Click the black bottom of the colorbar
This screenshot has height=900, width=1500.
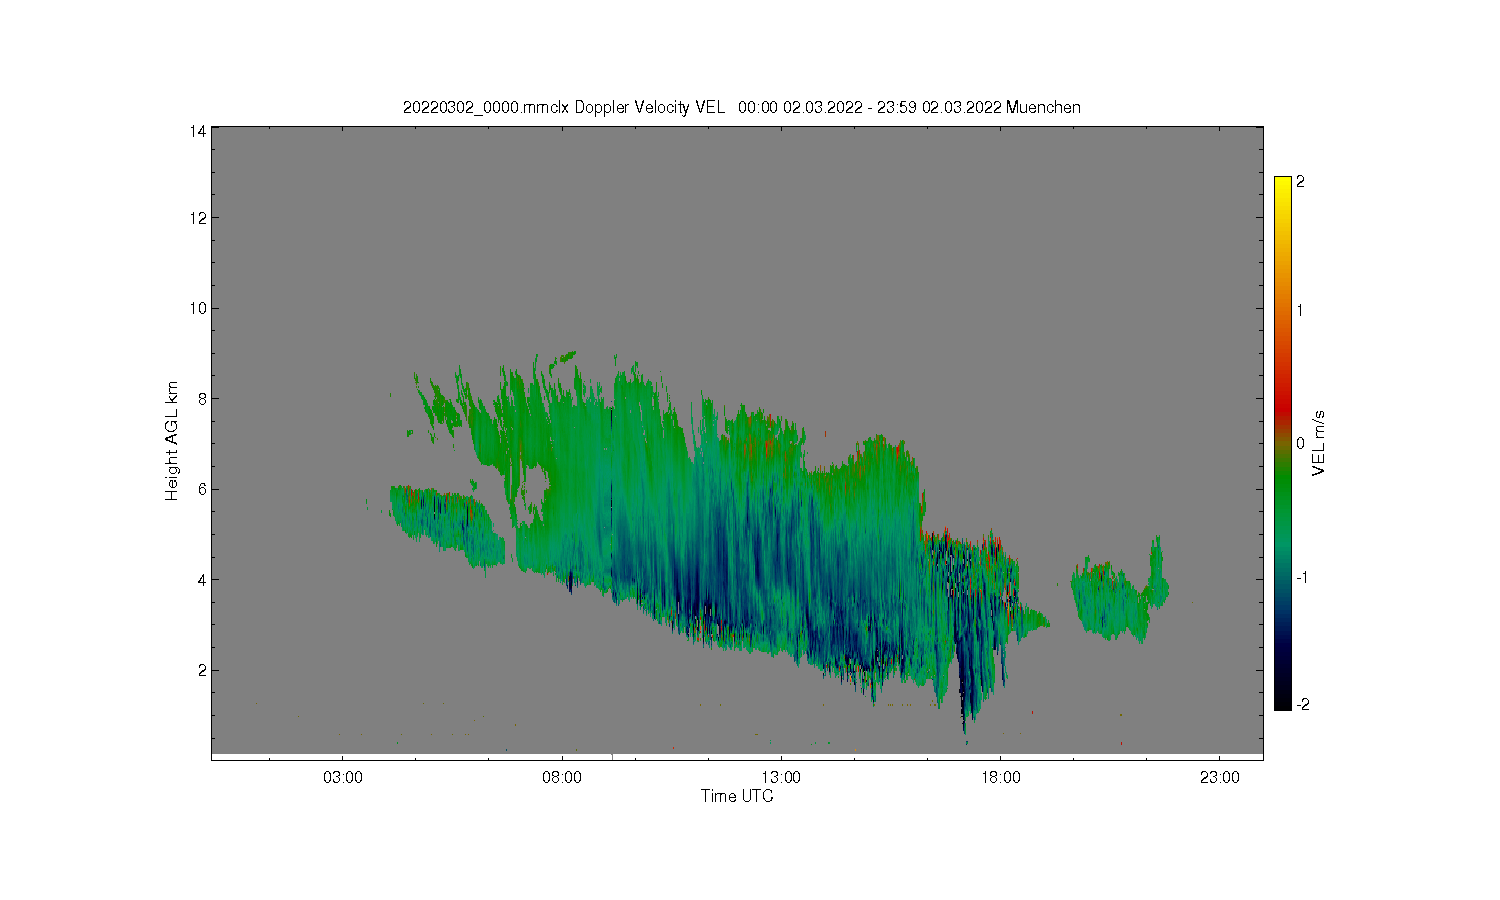[1283, 700]
